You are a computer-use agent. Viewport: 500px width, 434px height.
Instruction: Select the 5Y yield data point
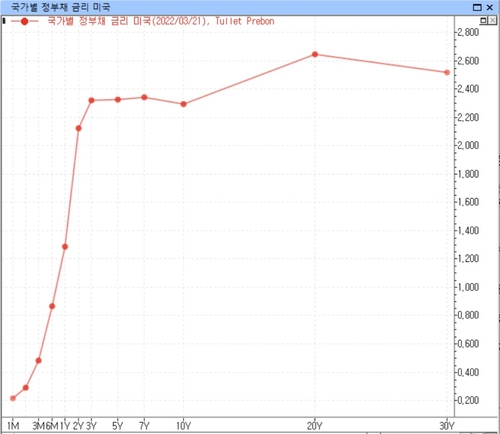tap(118, 99)
